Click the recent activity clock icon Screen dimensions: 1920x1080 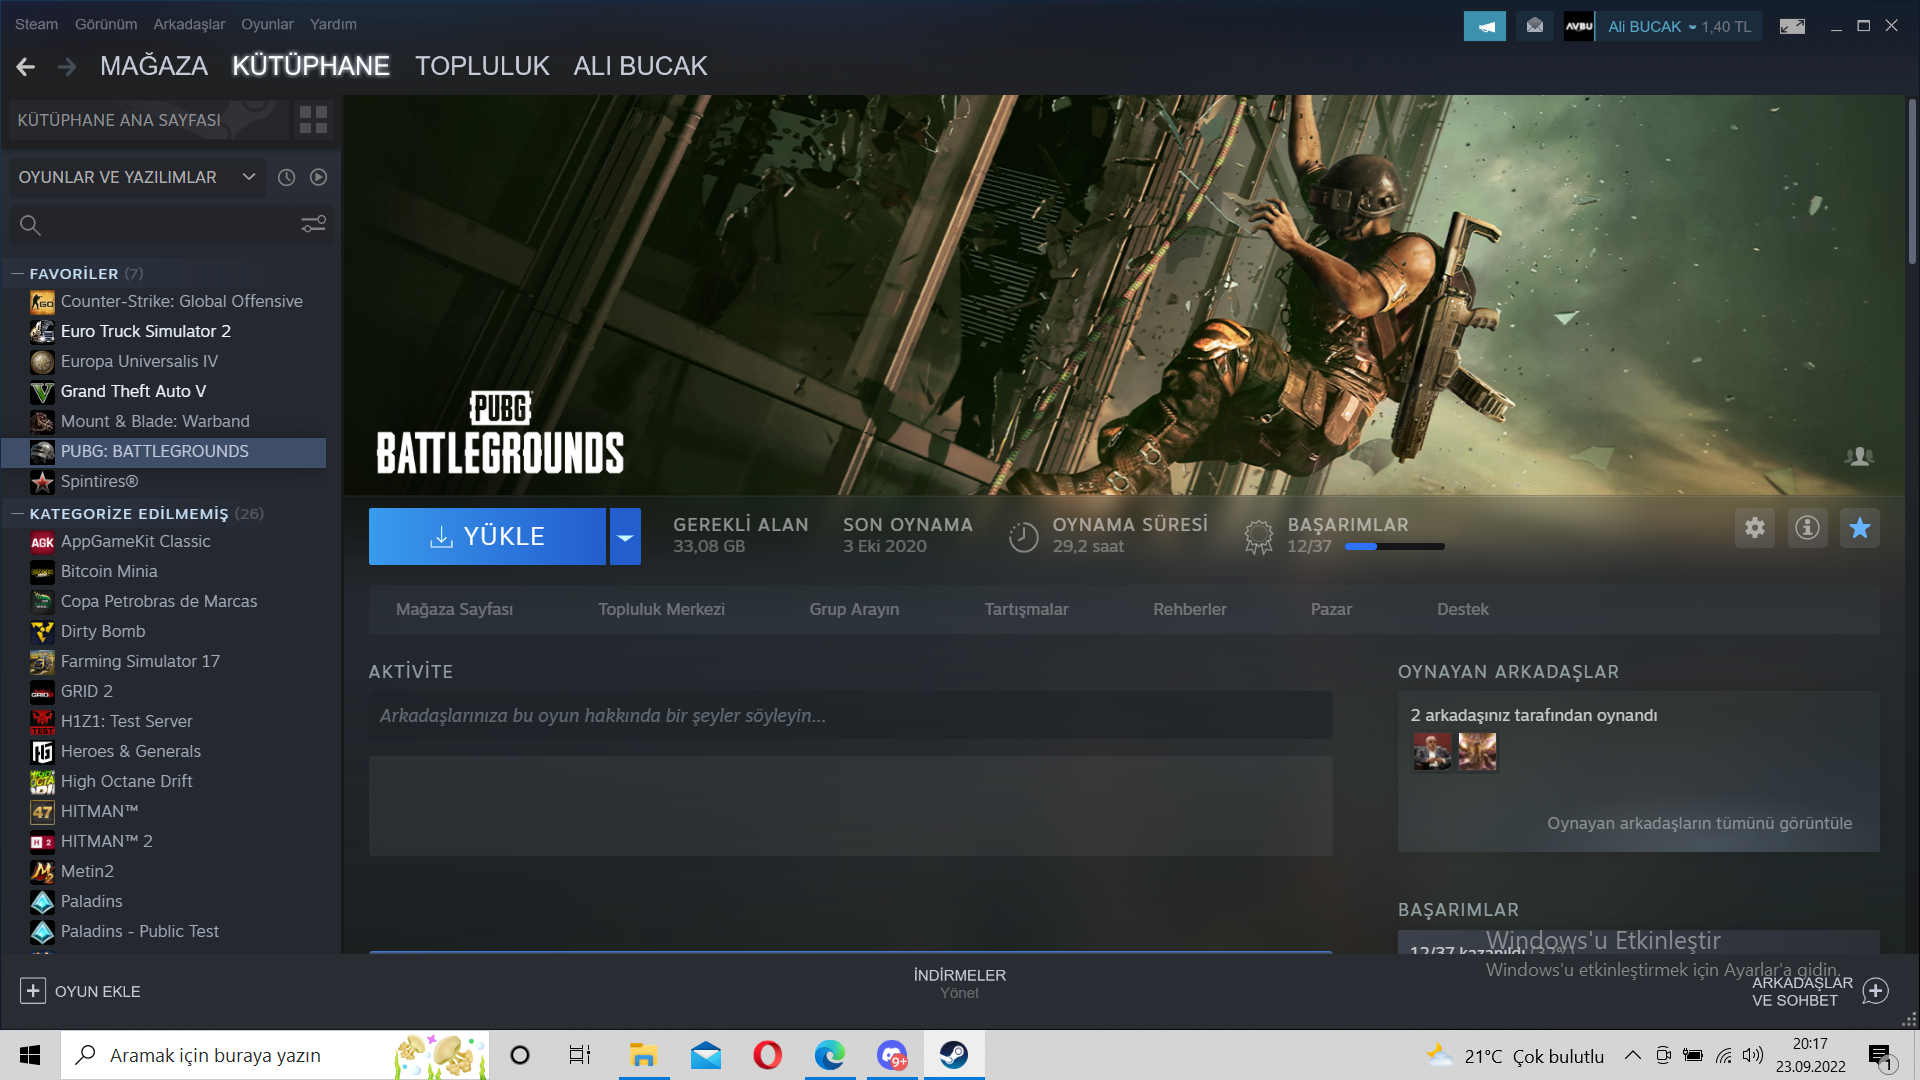click(286, 177)
